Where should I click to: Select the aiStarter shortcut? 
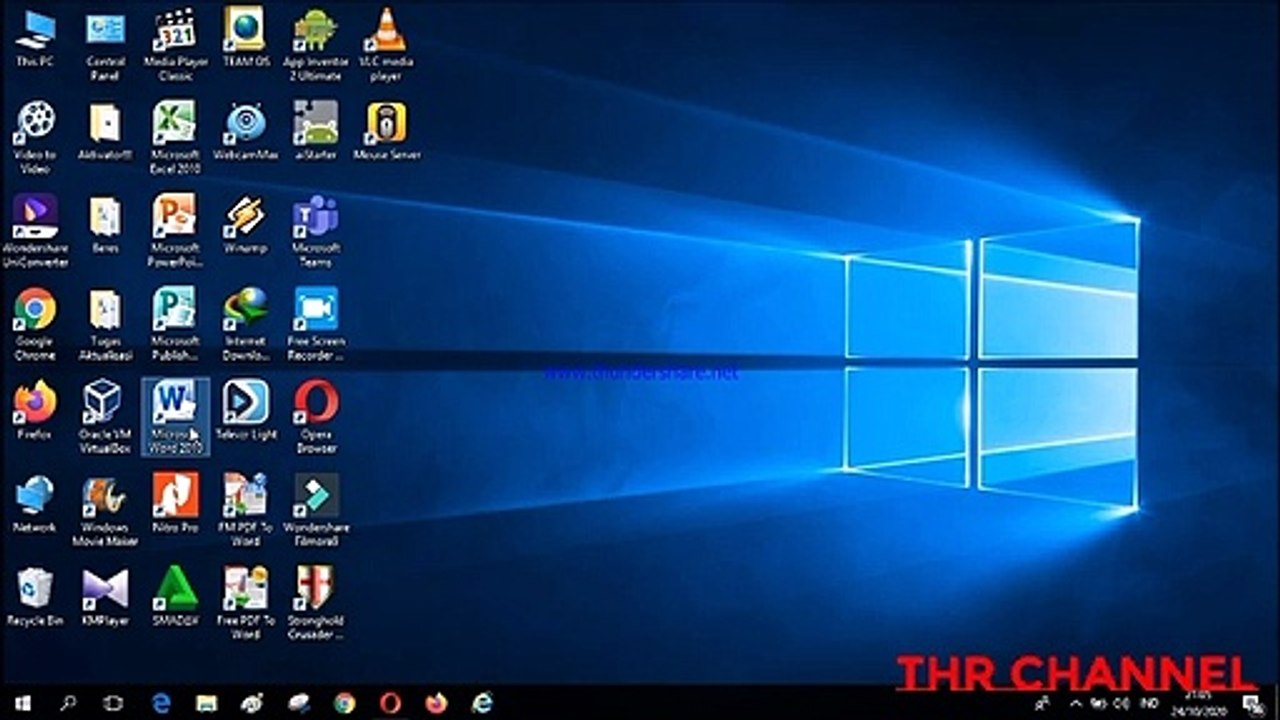pos(316,131)
